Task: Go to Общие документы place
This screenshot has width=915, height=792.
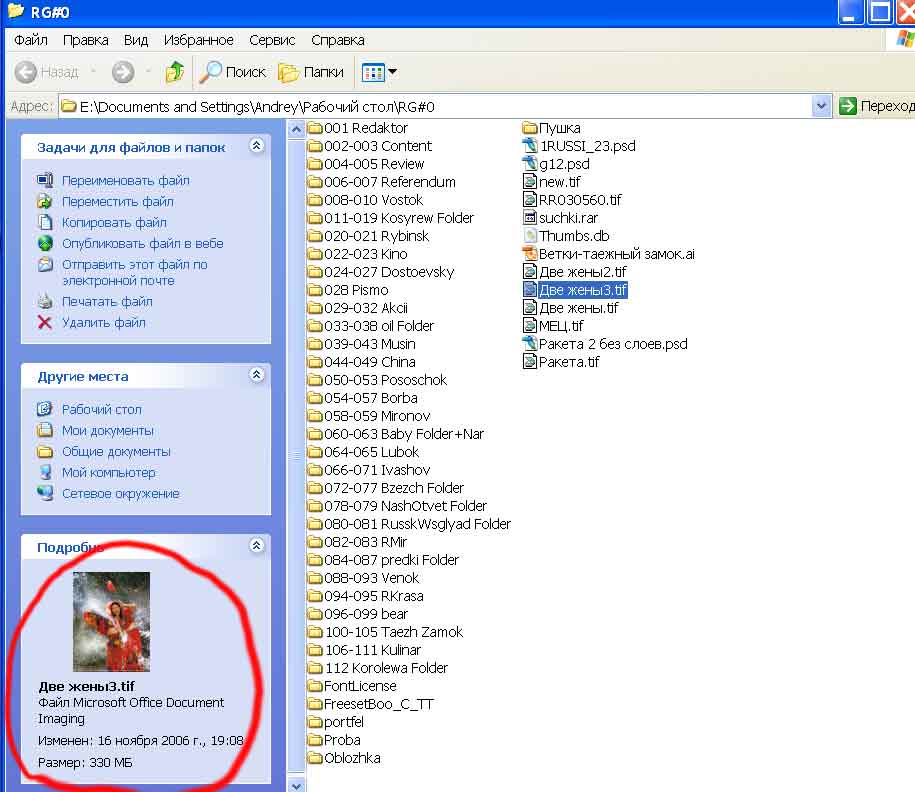Action: point(116,452)
